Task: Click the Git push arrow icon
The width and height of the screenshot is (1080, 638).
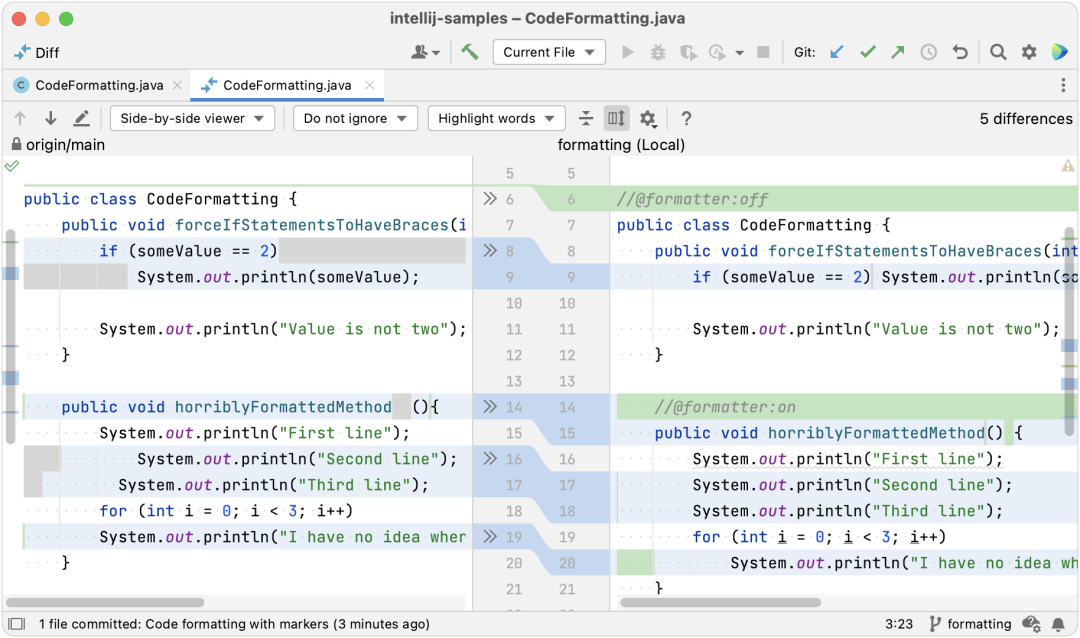Action: pyautogui.click(x=897, y=52)
